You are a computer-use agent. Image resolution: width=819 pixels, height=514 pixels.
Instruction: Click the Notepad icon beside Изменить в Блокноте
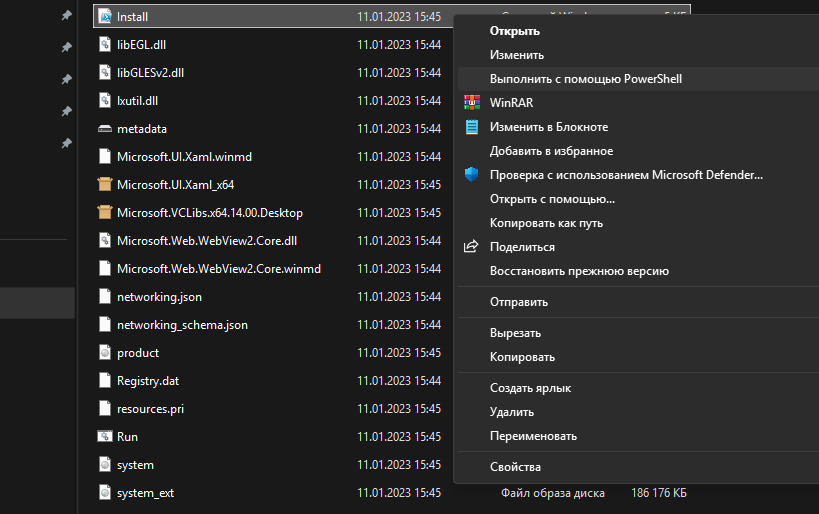pos(472,127)
